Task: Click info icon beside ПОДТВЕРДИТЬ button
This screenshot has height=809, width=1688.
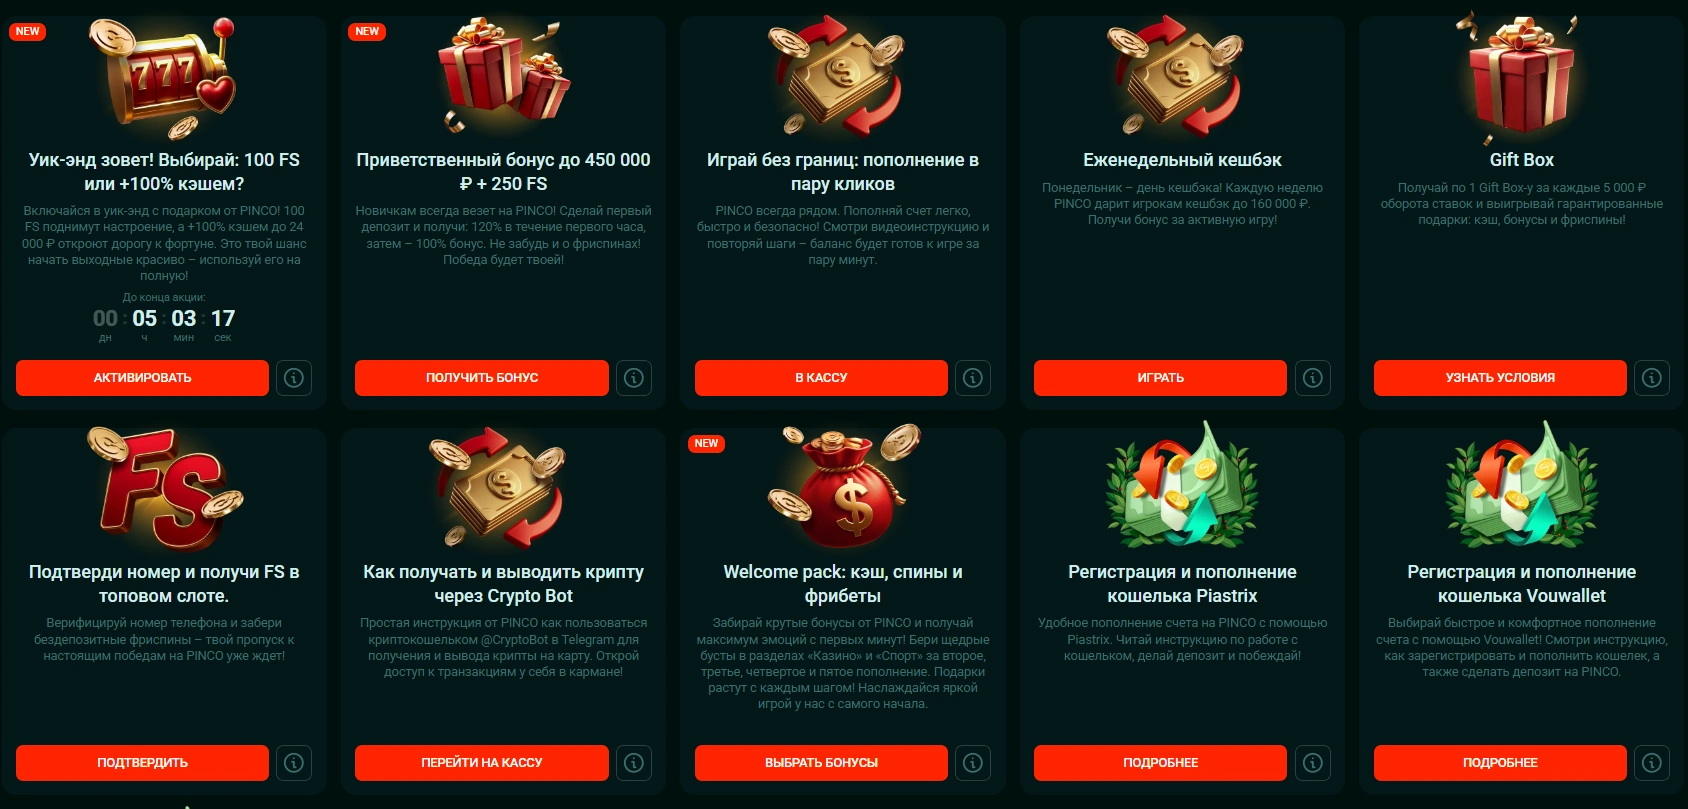Action: [x=294, y=763]
